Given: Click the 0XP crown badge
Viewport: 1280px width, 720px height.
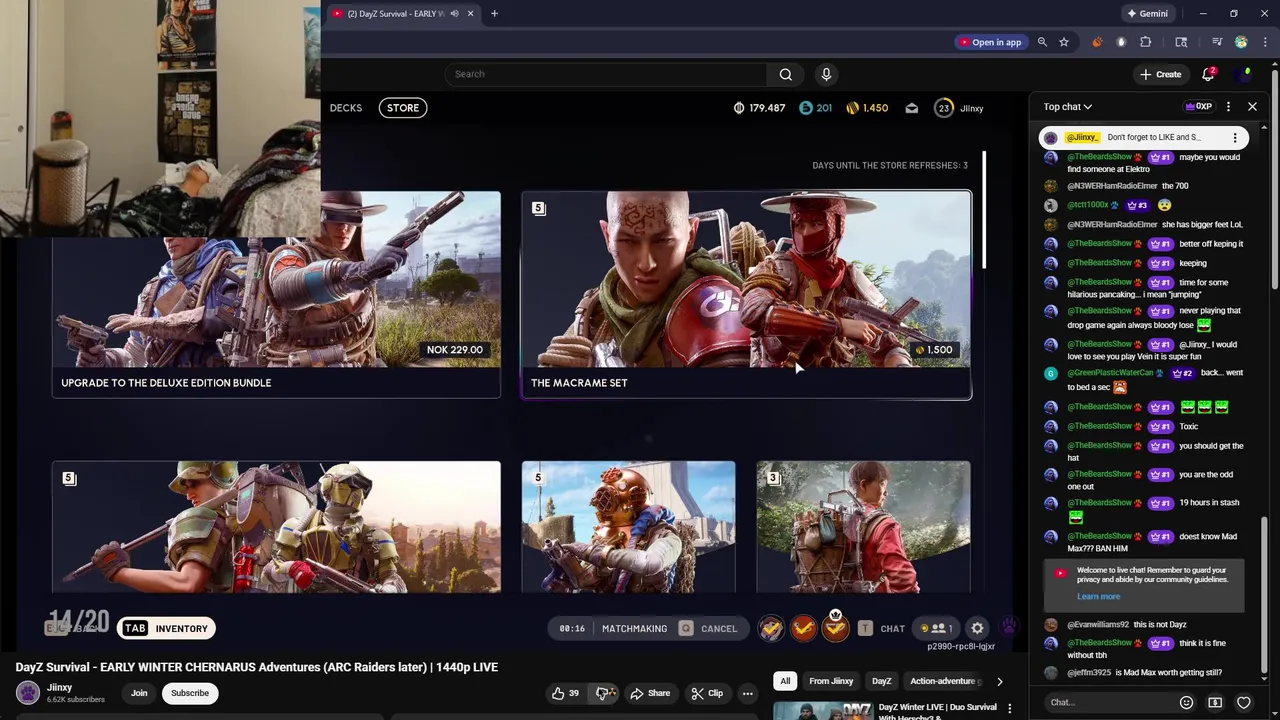Looking at the screenshot, I should [1198, 106].
